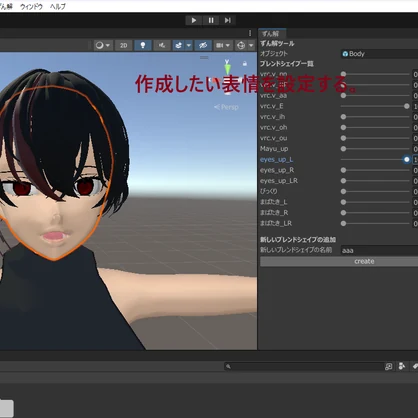Click the ブレンドシェイプ一覧 heading

(x=287, y=63)
